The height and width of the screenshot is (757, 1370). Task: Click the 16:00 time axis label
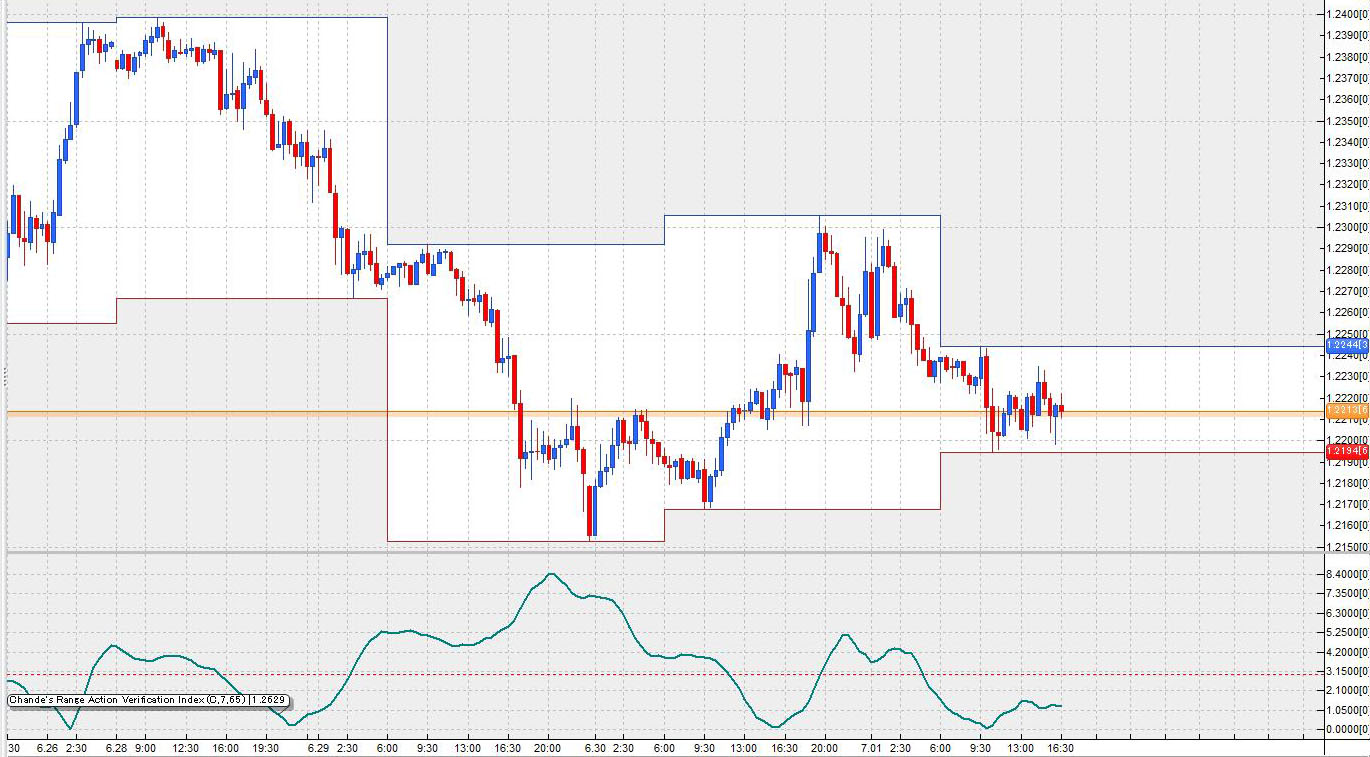226,748
